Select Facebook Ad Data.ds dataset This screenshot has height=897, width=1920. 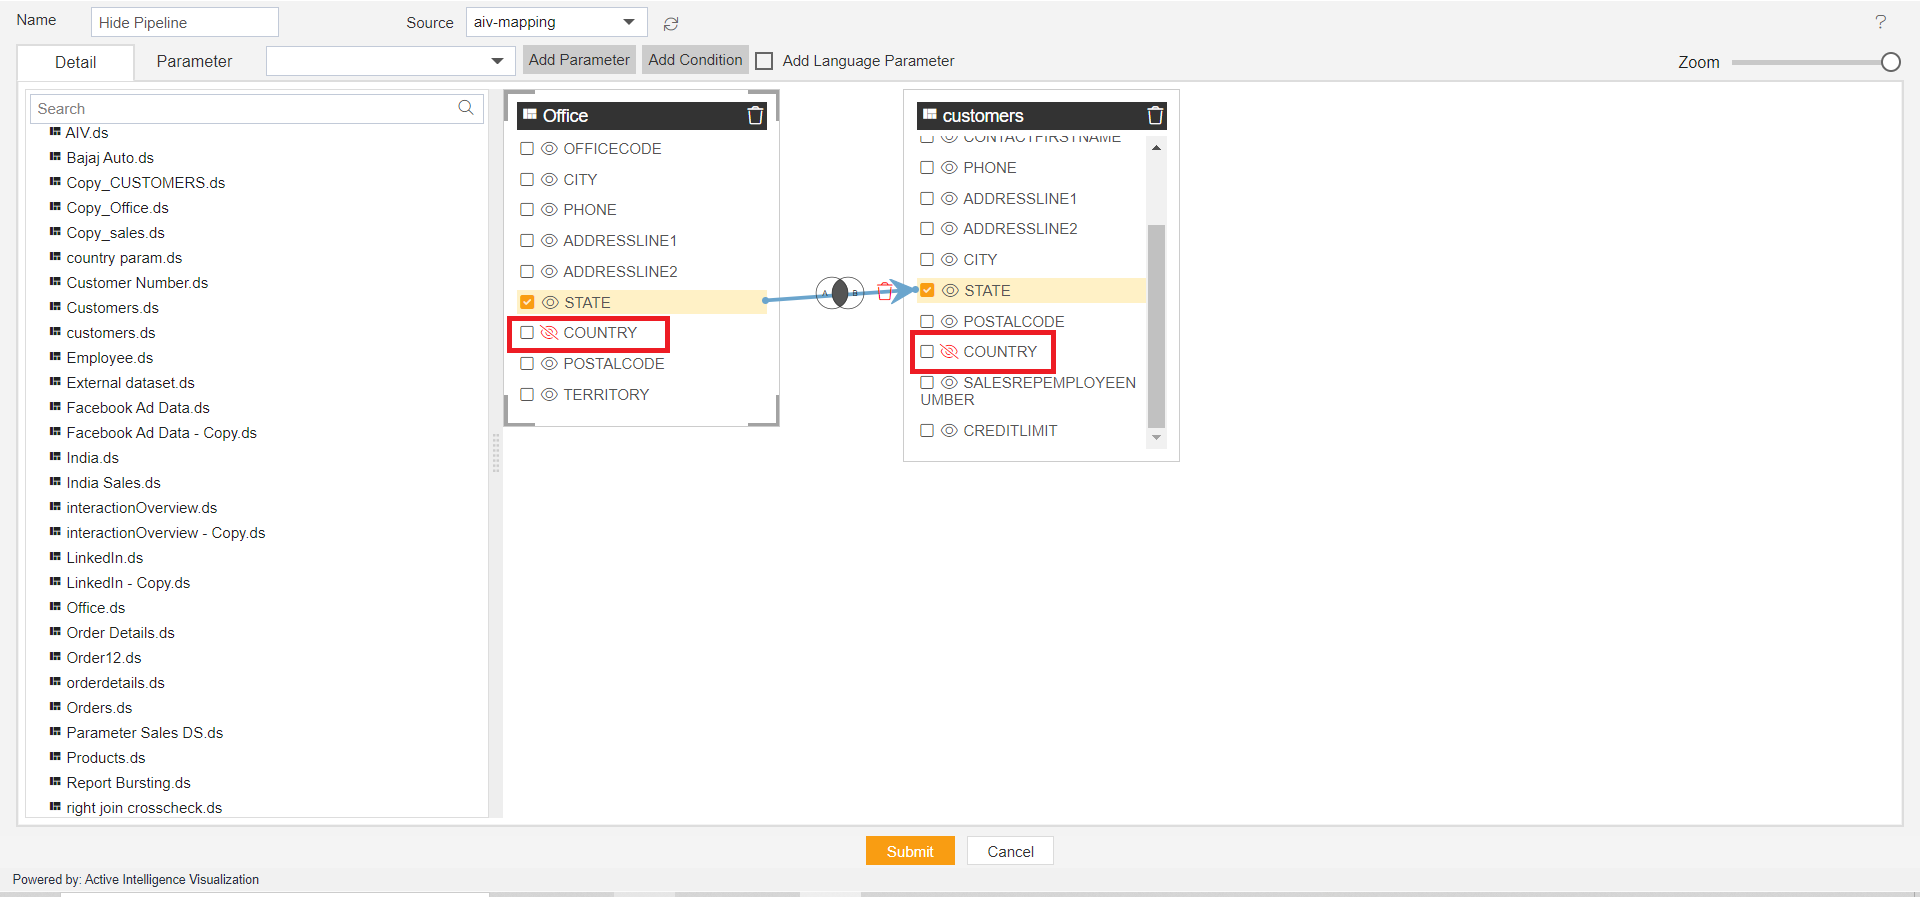(x=138, y=408)
